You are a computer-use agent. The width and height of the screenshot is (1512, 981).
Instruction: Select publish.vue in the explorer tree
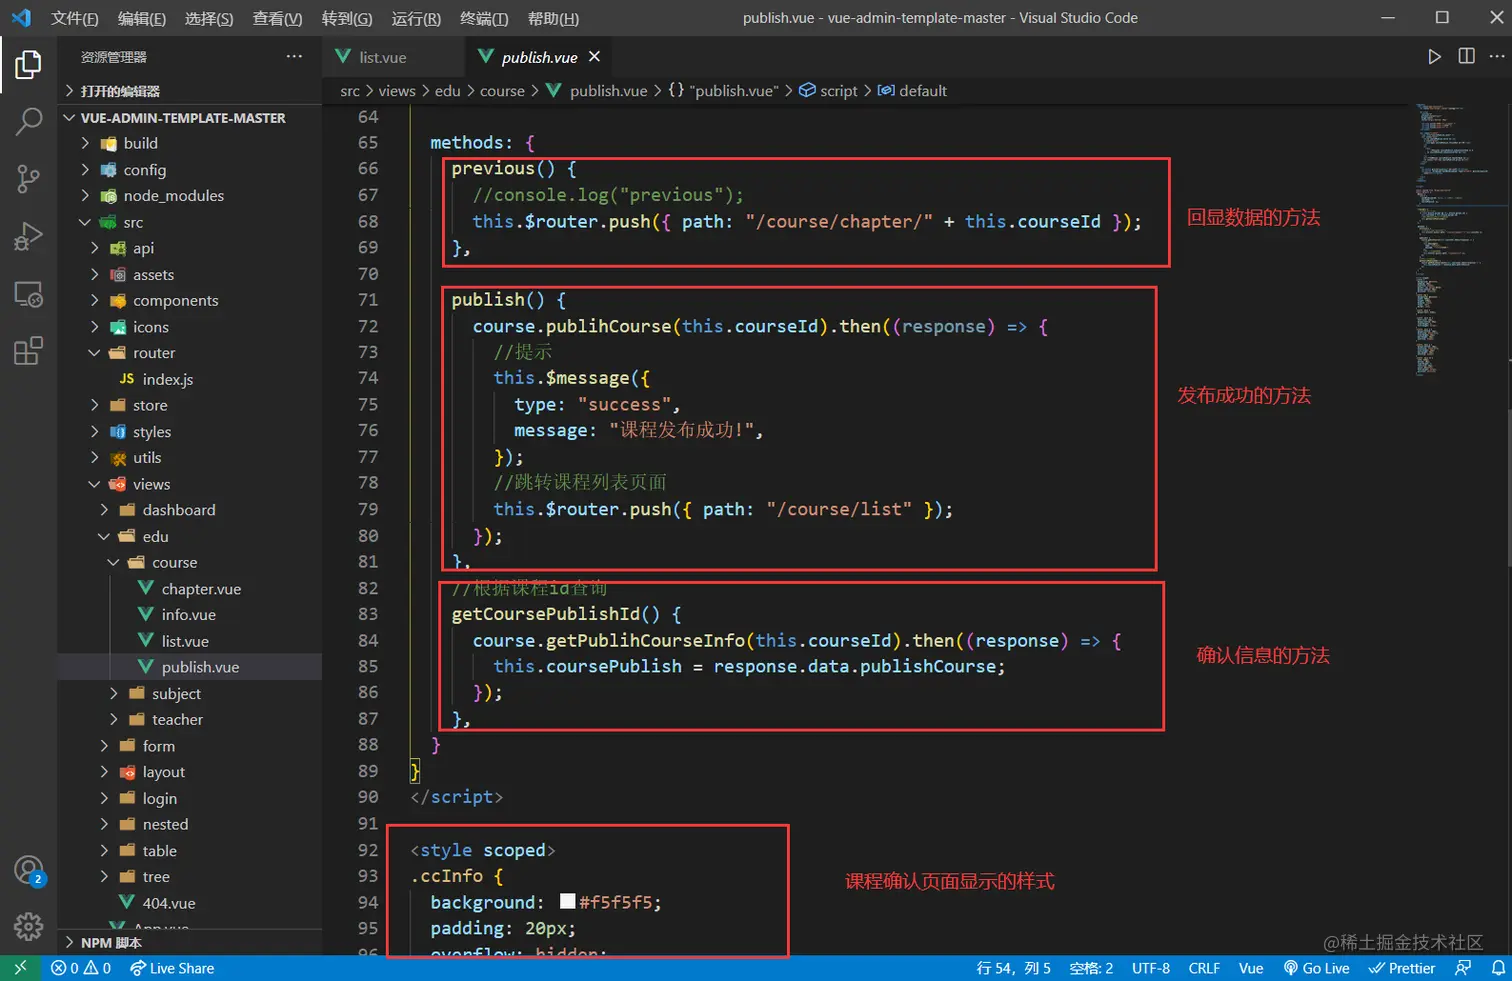190,667
